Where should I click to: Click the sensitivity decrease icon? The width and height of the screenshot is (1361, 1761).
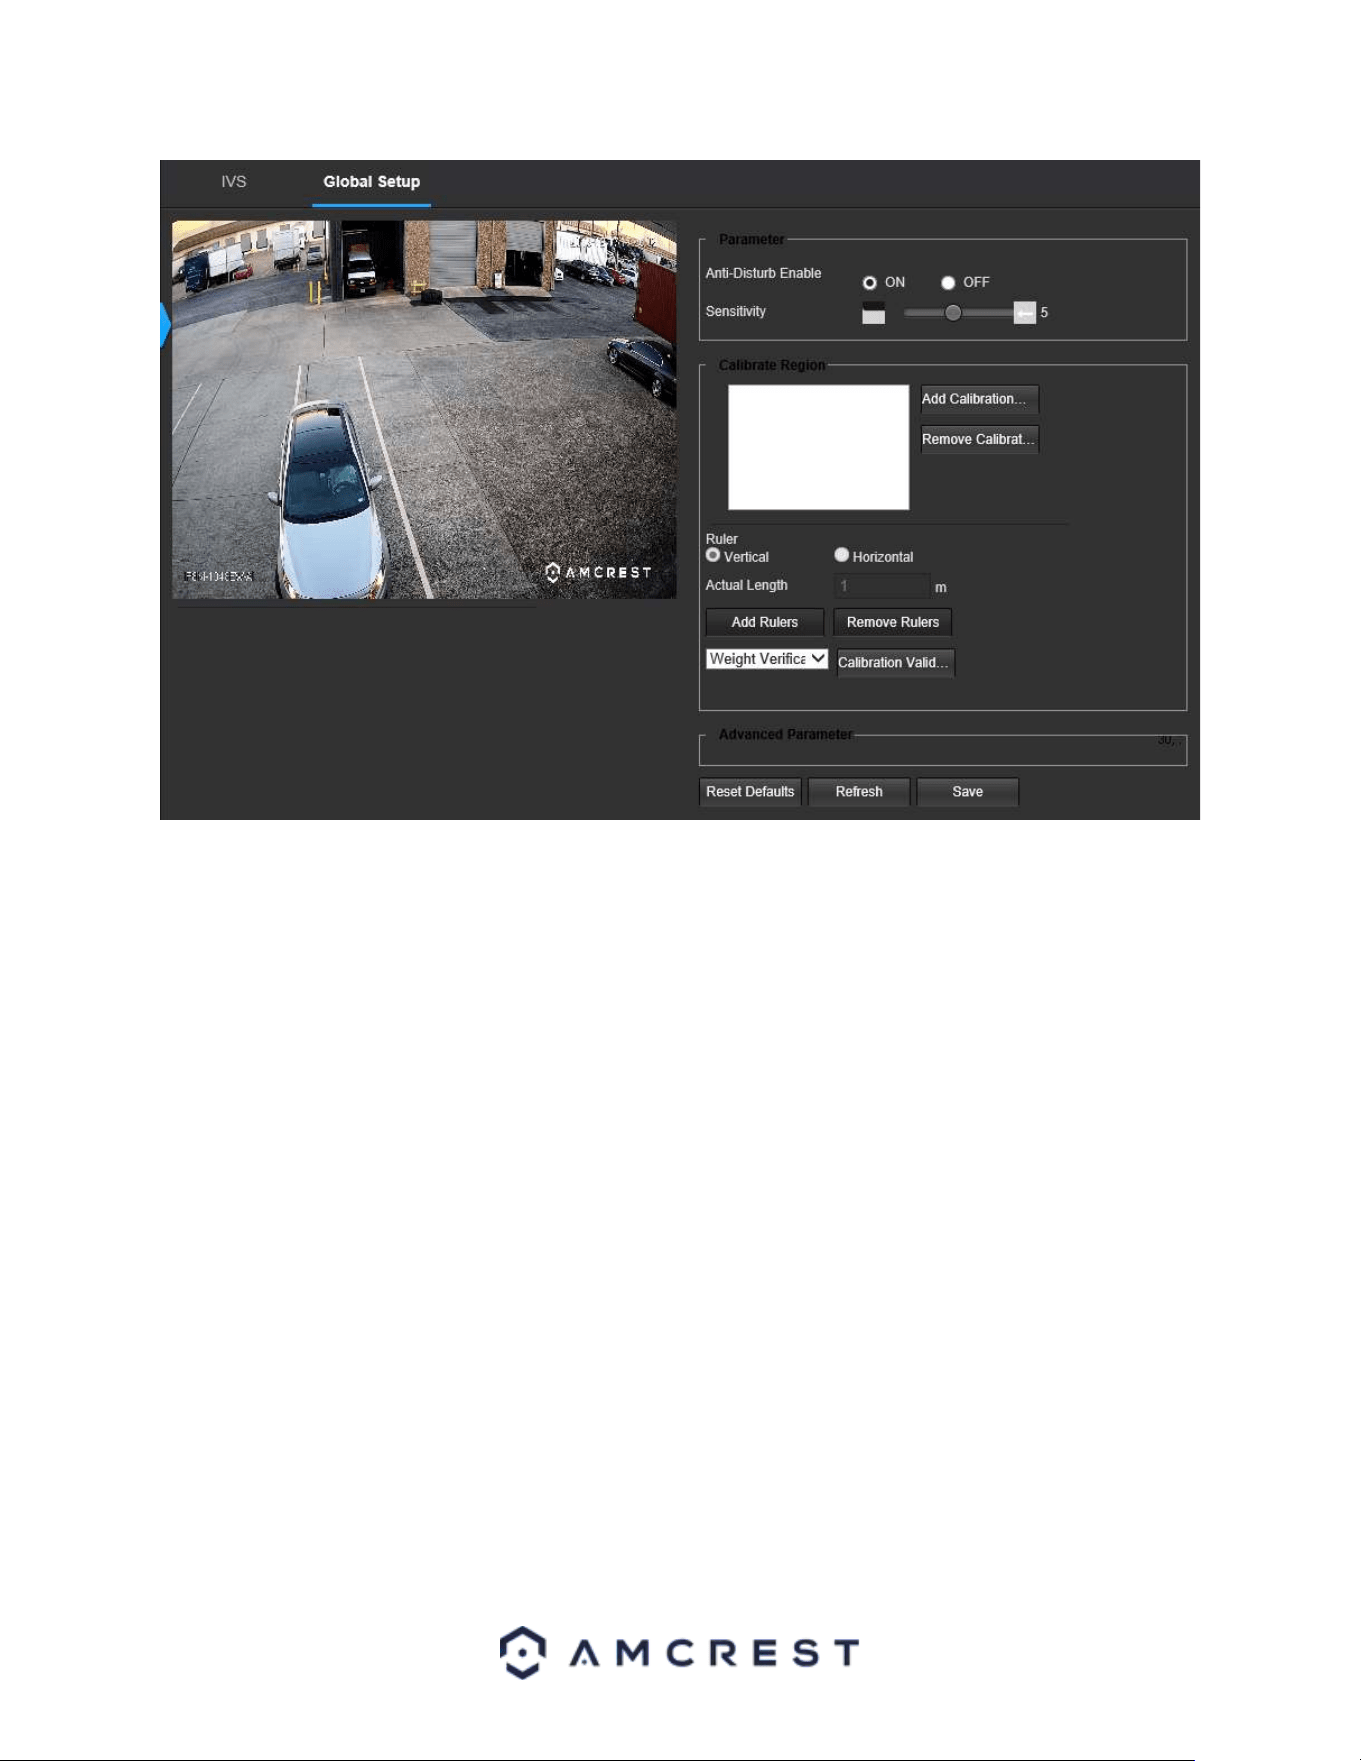873,313
